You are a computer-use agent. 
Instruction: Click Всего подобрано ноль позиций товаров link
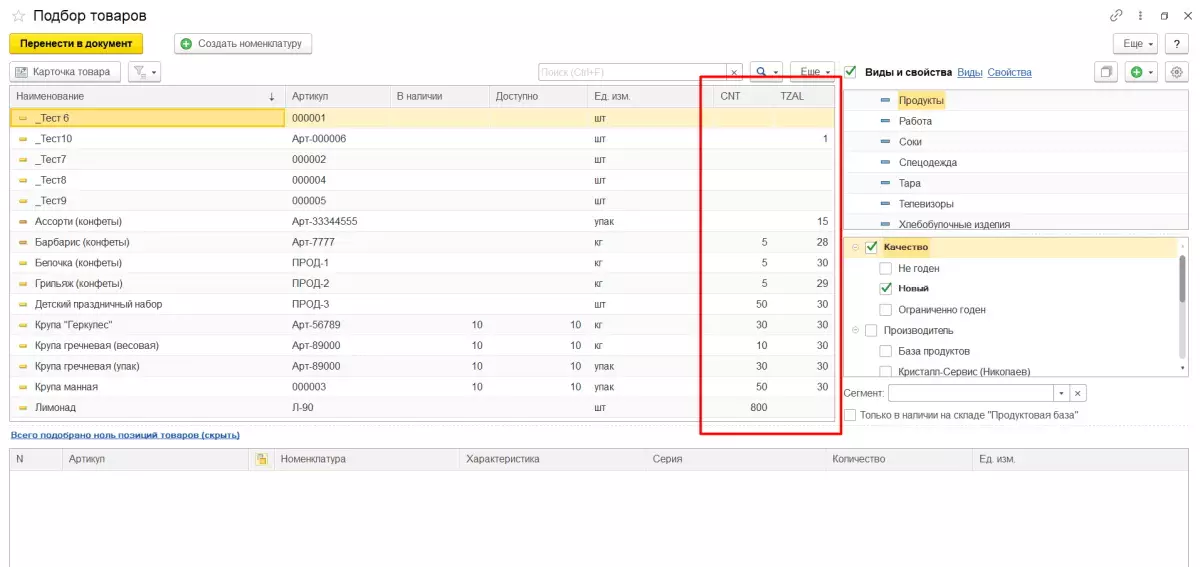coord(125,435)
